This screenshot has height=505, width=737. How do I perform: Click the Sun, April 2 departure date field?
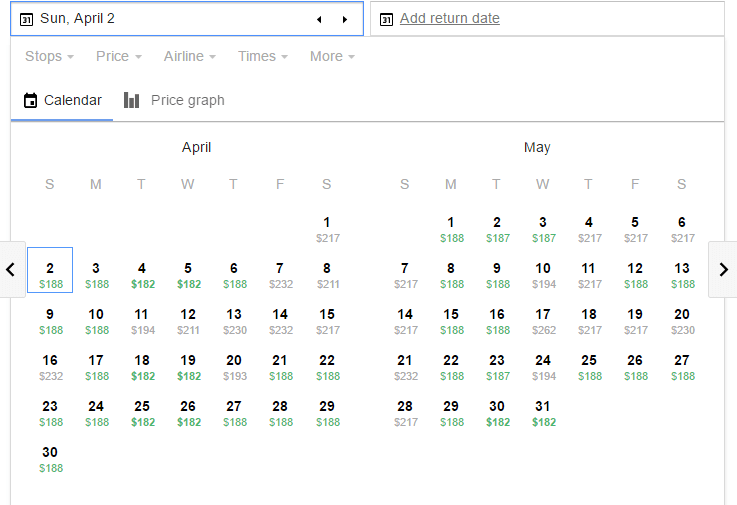point(160,19)
